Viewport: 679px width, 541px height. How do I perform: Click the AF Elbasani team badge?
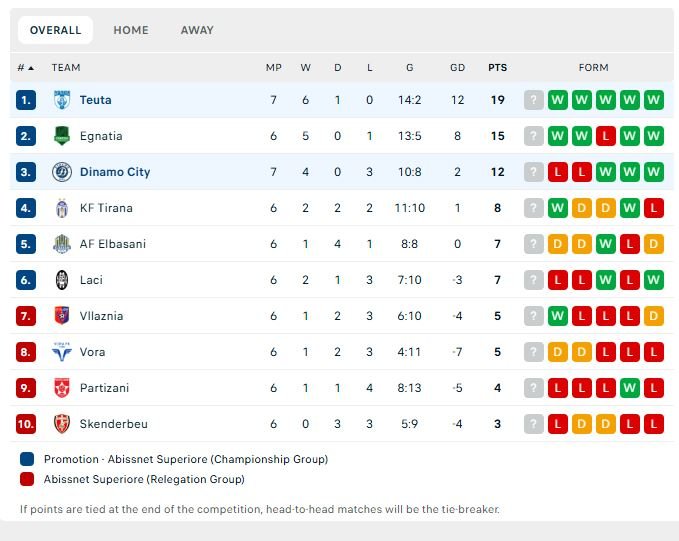click(x=61, y=244)
